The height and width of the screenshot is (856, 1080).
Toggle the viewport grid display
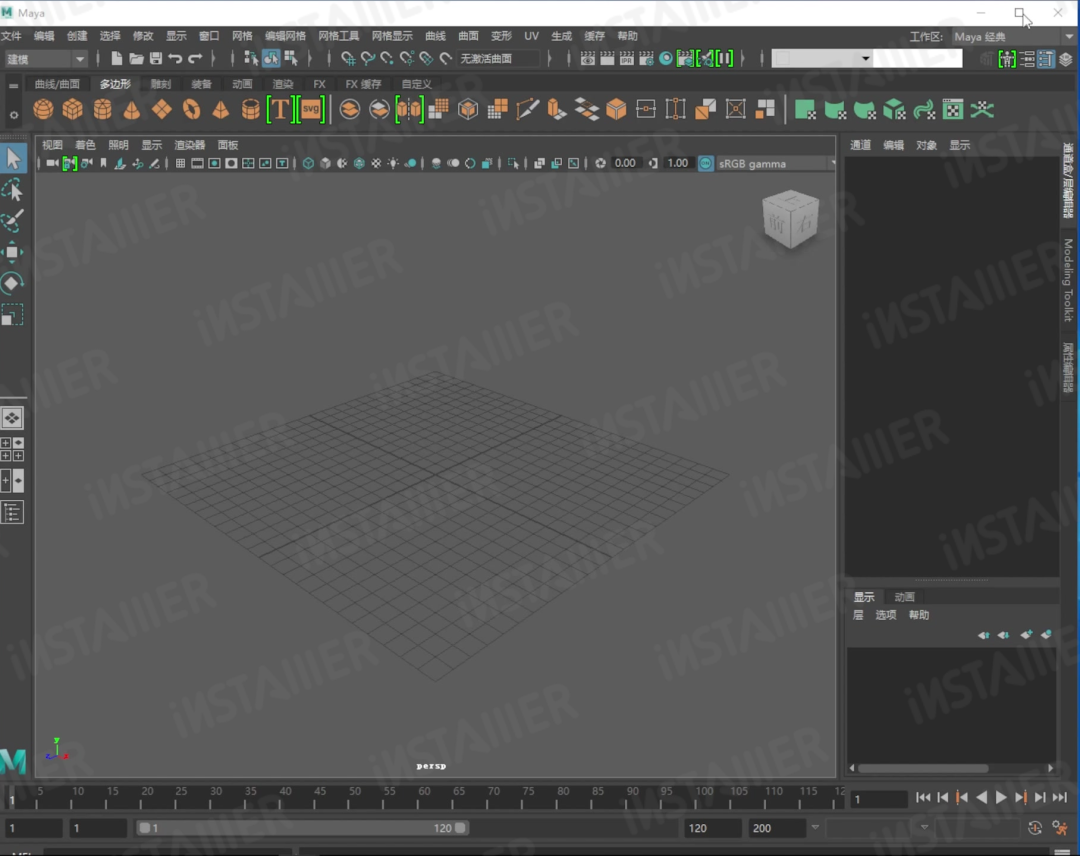click(180, 163)
